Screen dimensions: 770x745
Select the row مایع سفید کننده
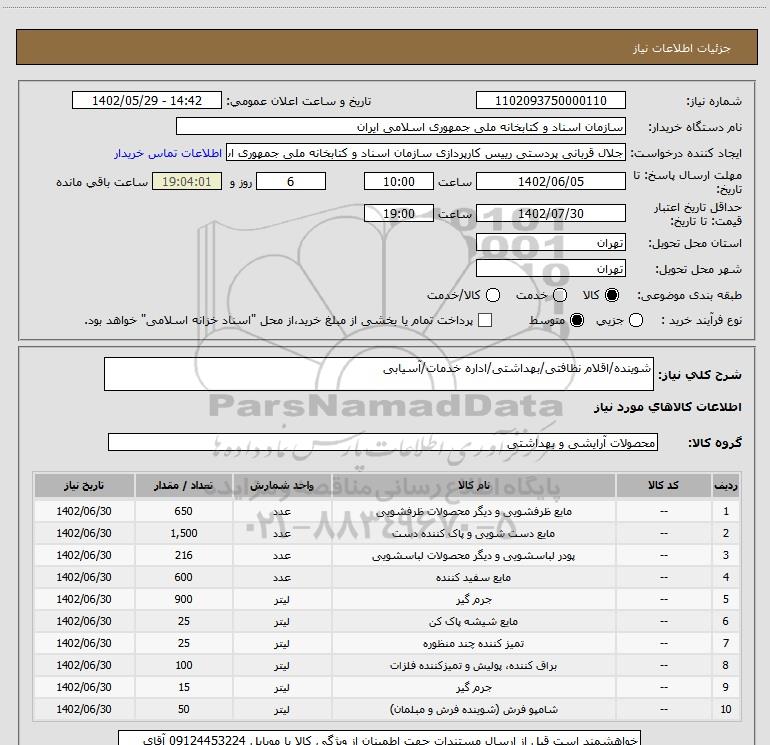pos(387,578)
